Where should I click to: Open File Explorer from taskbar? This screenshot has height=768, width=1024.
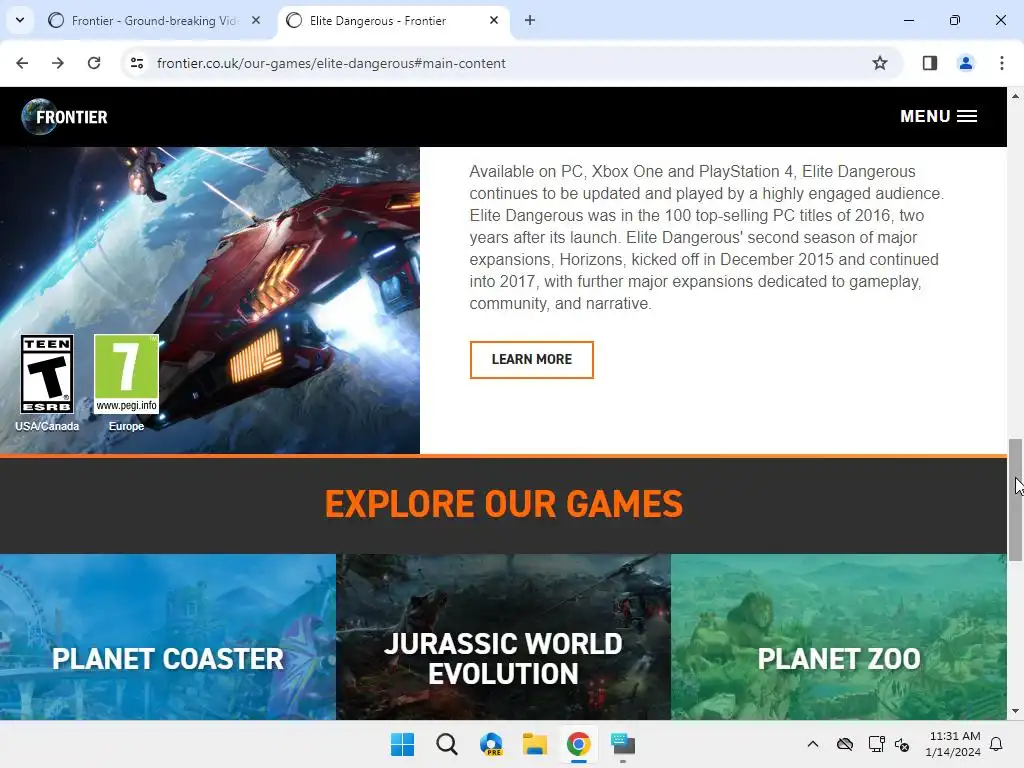(535, 744)
